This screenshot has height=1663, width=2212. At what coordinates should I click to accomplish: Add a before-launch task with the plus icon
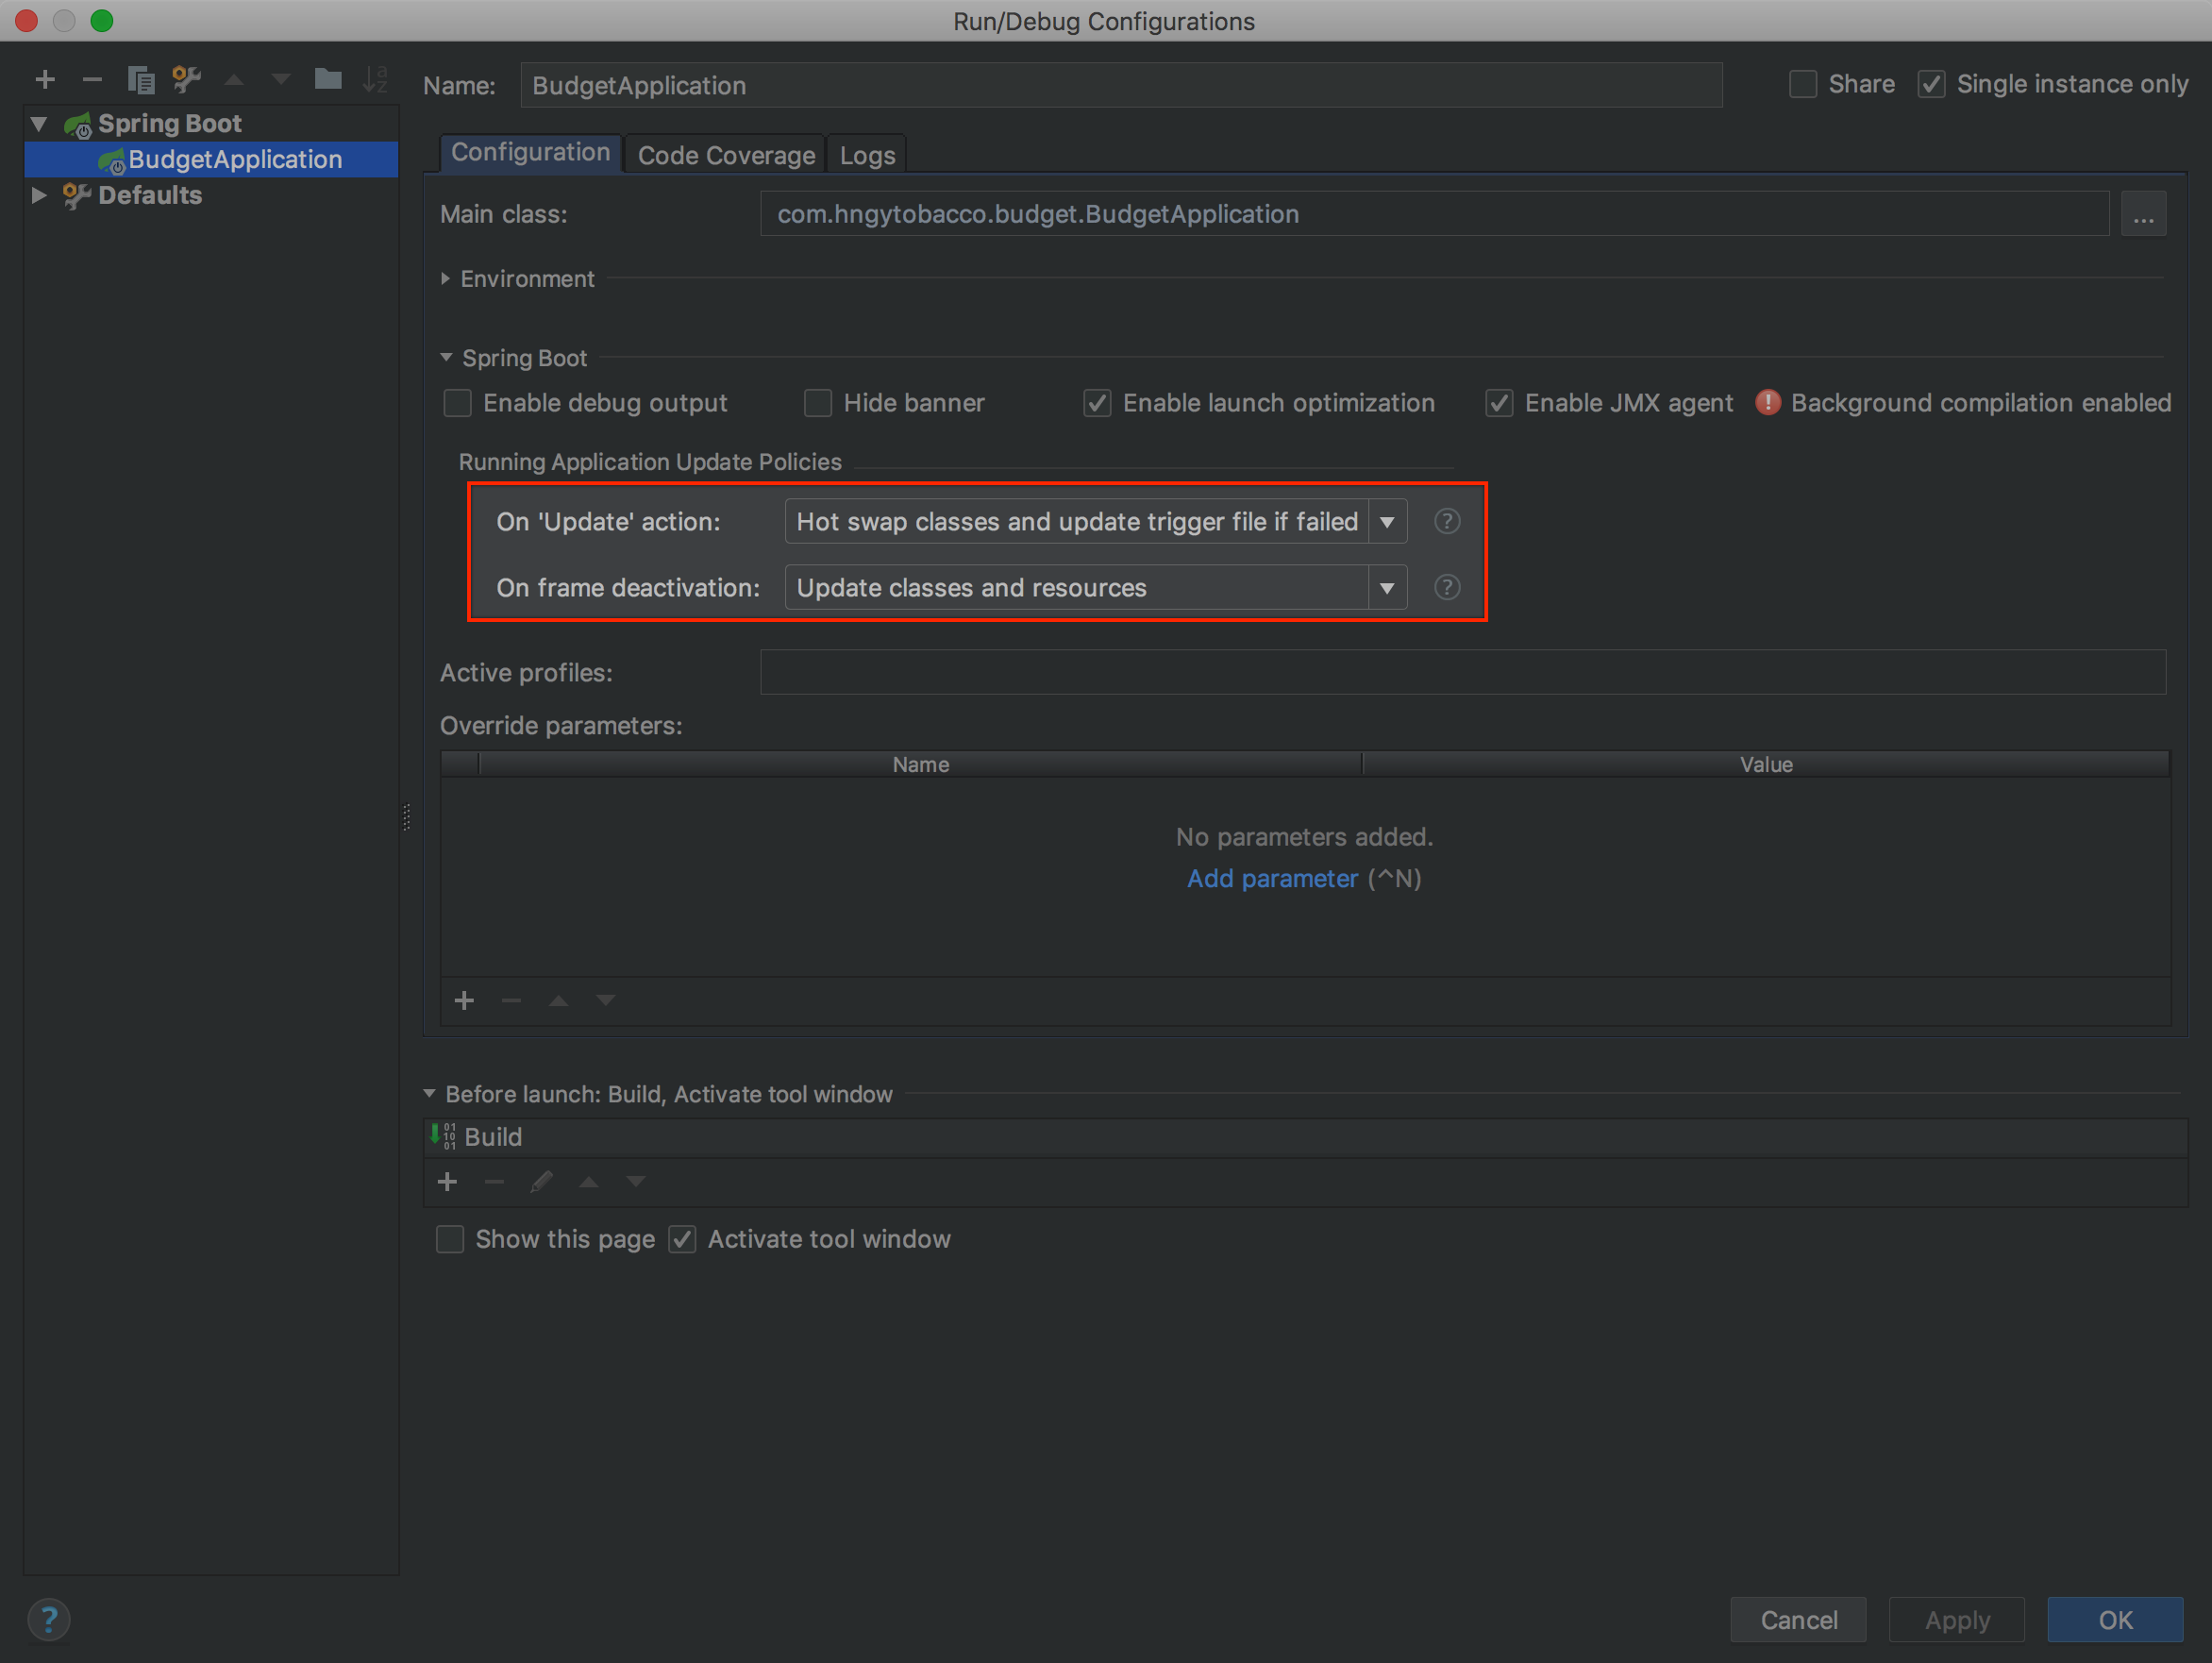pyautogui.click(x=447, y=1181)
